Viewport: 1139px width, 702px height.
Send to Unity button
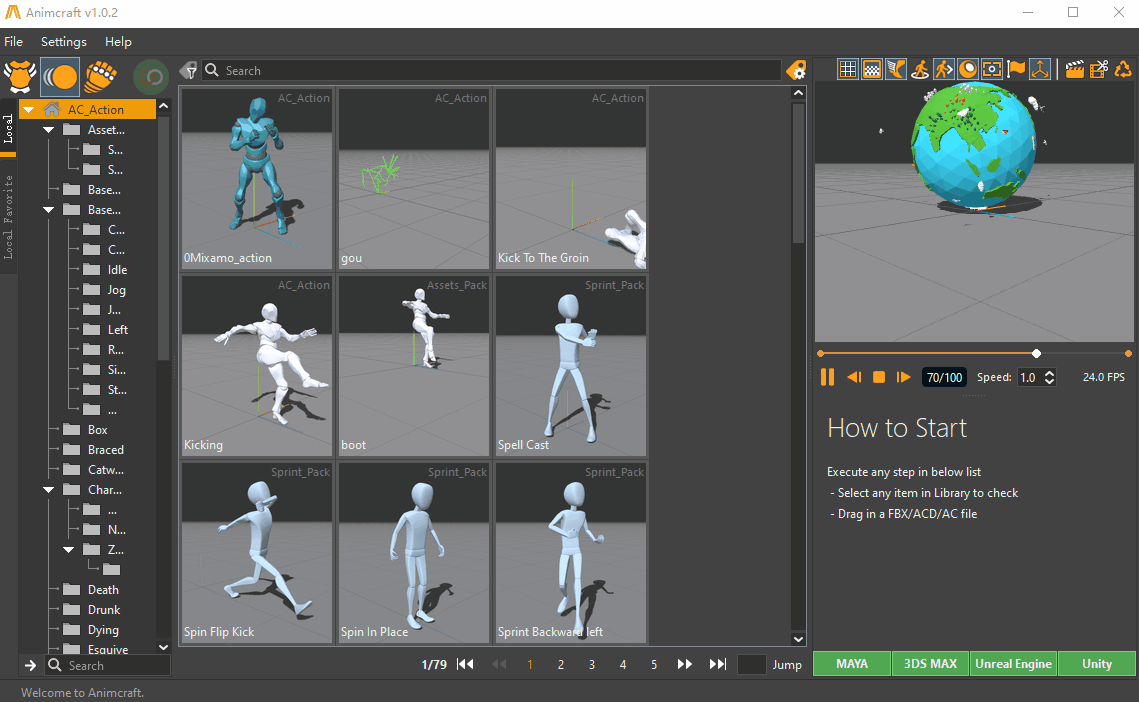point(1097,663)
